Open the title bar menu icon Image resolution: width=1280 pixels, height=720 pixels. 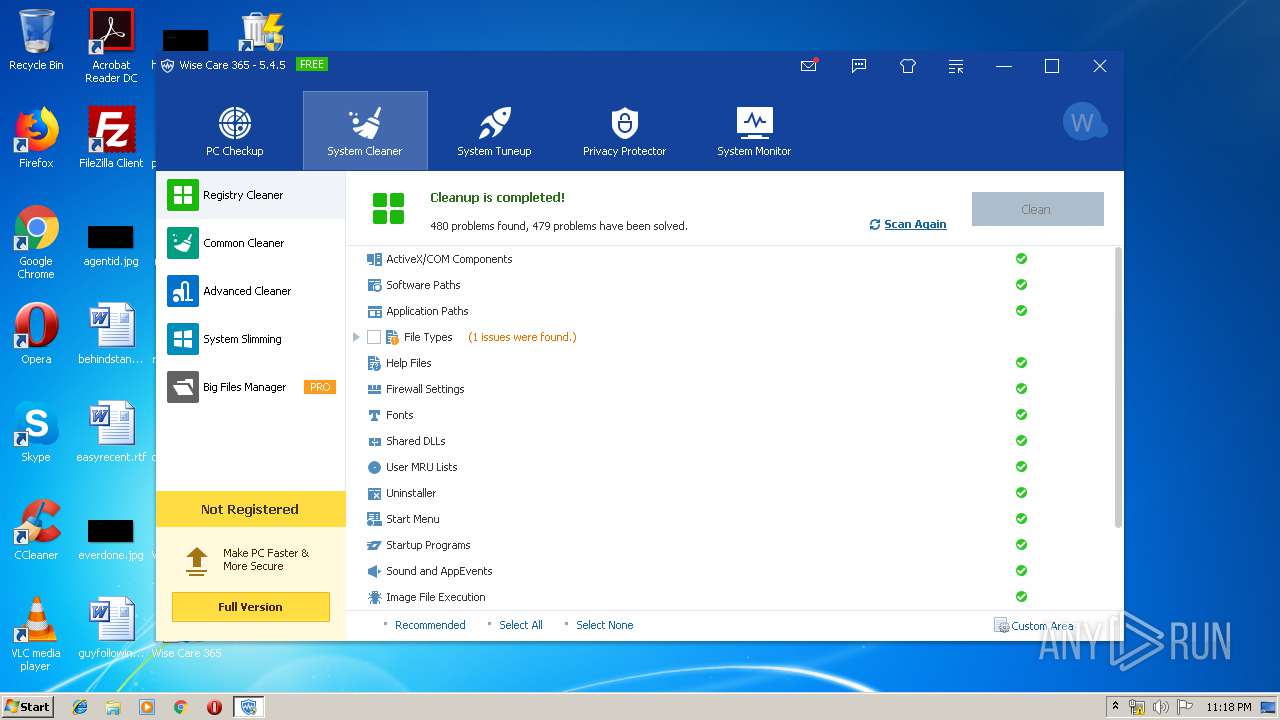tap(956, 66)
